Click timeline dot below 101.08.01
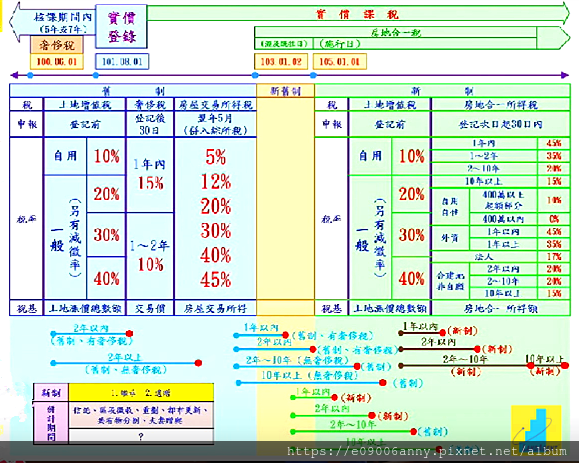Viewport: 579px width, 463px height. (96, 75)
